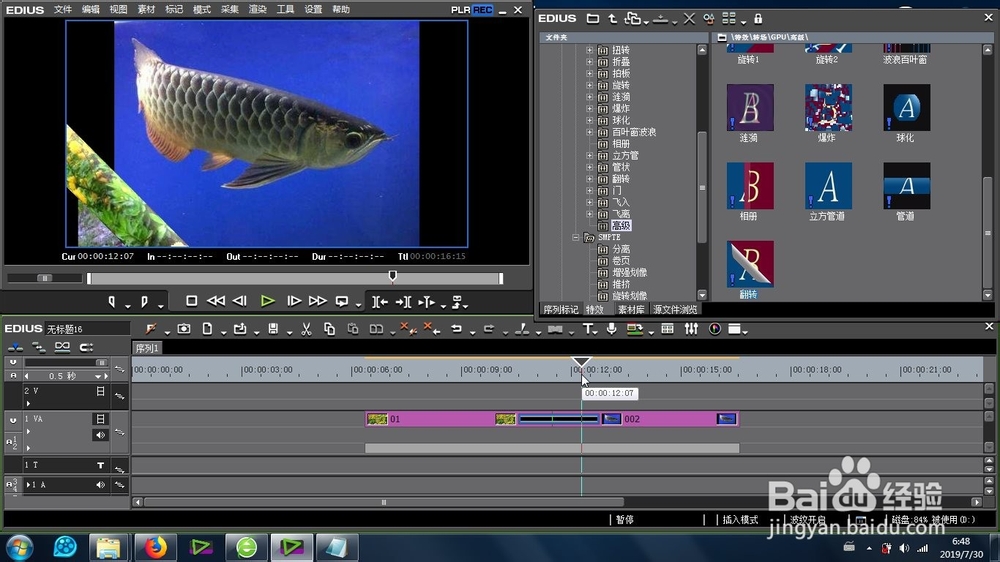Open the audio mixer sliders icon
The height and width of the screenshot is (562, 1000).
(x=691, y=329)
